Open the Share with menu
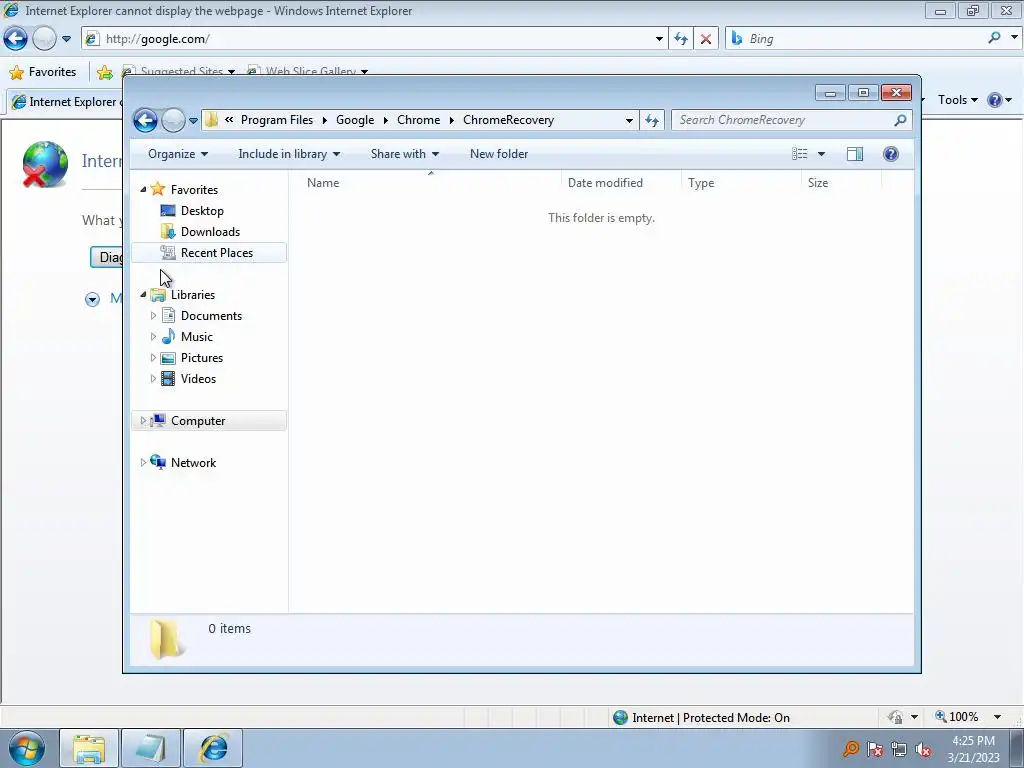This screenshot has height=768, width=1024. pyautogui.click(x=405, y=154)
